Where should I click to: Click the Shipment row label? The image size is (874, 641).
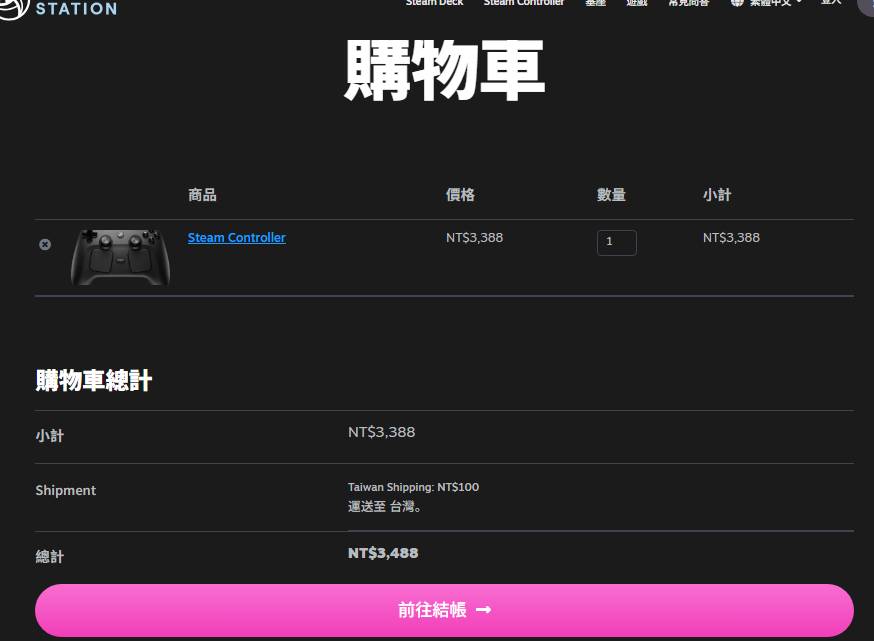66,491
